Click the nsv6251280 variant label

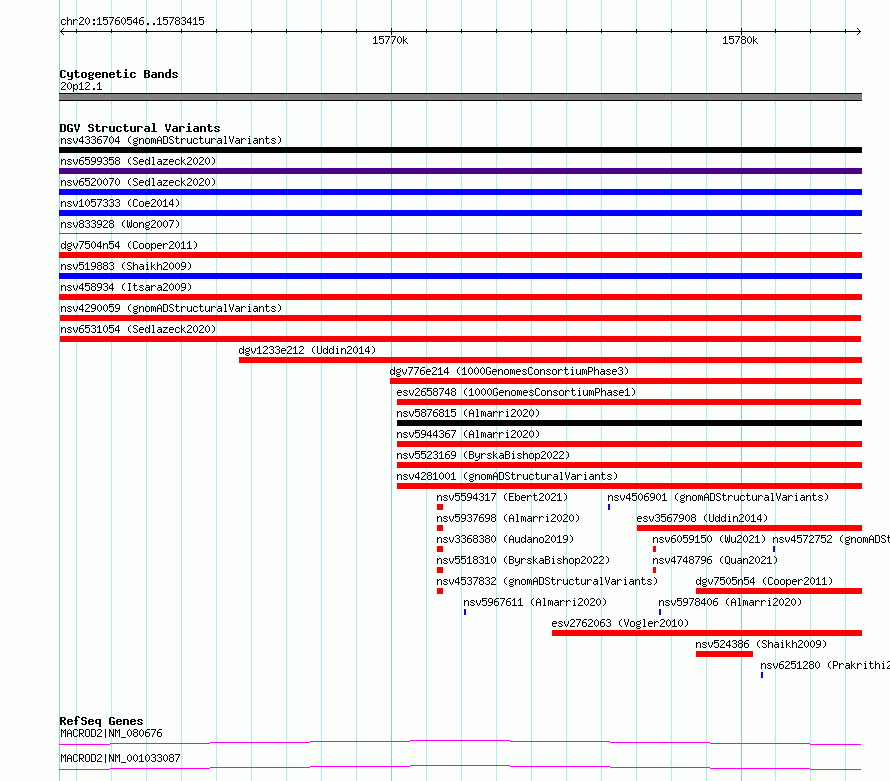coord(825,665)
